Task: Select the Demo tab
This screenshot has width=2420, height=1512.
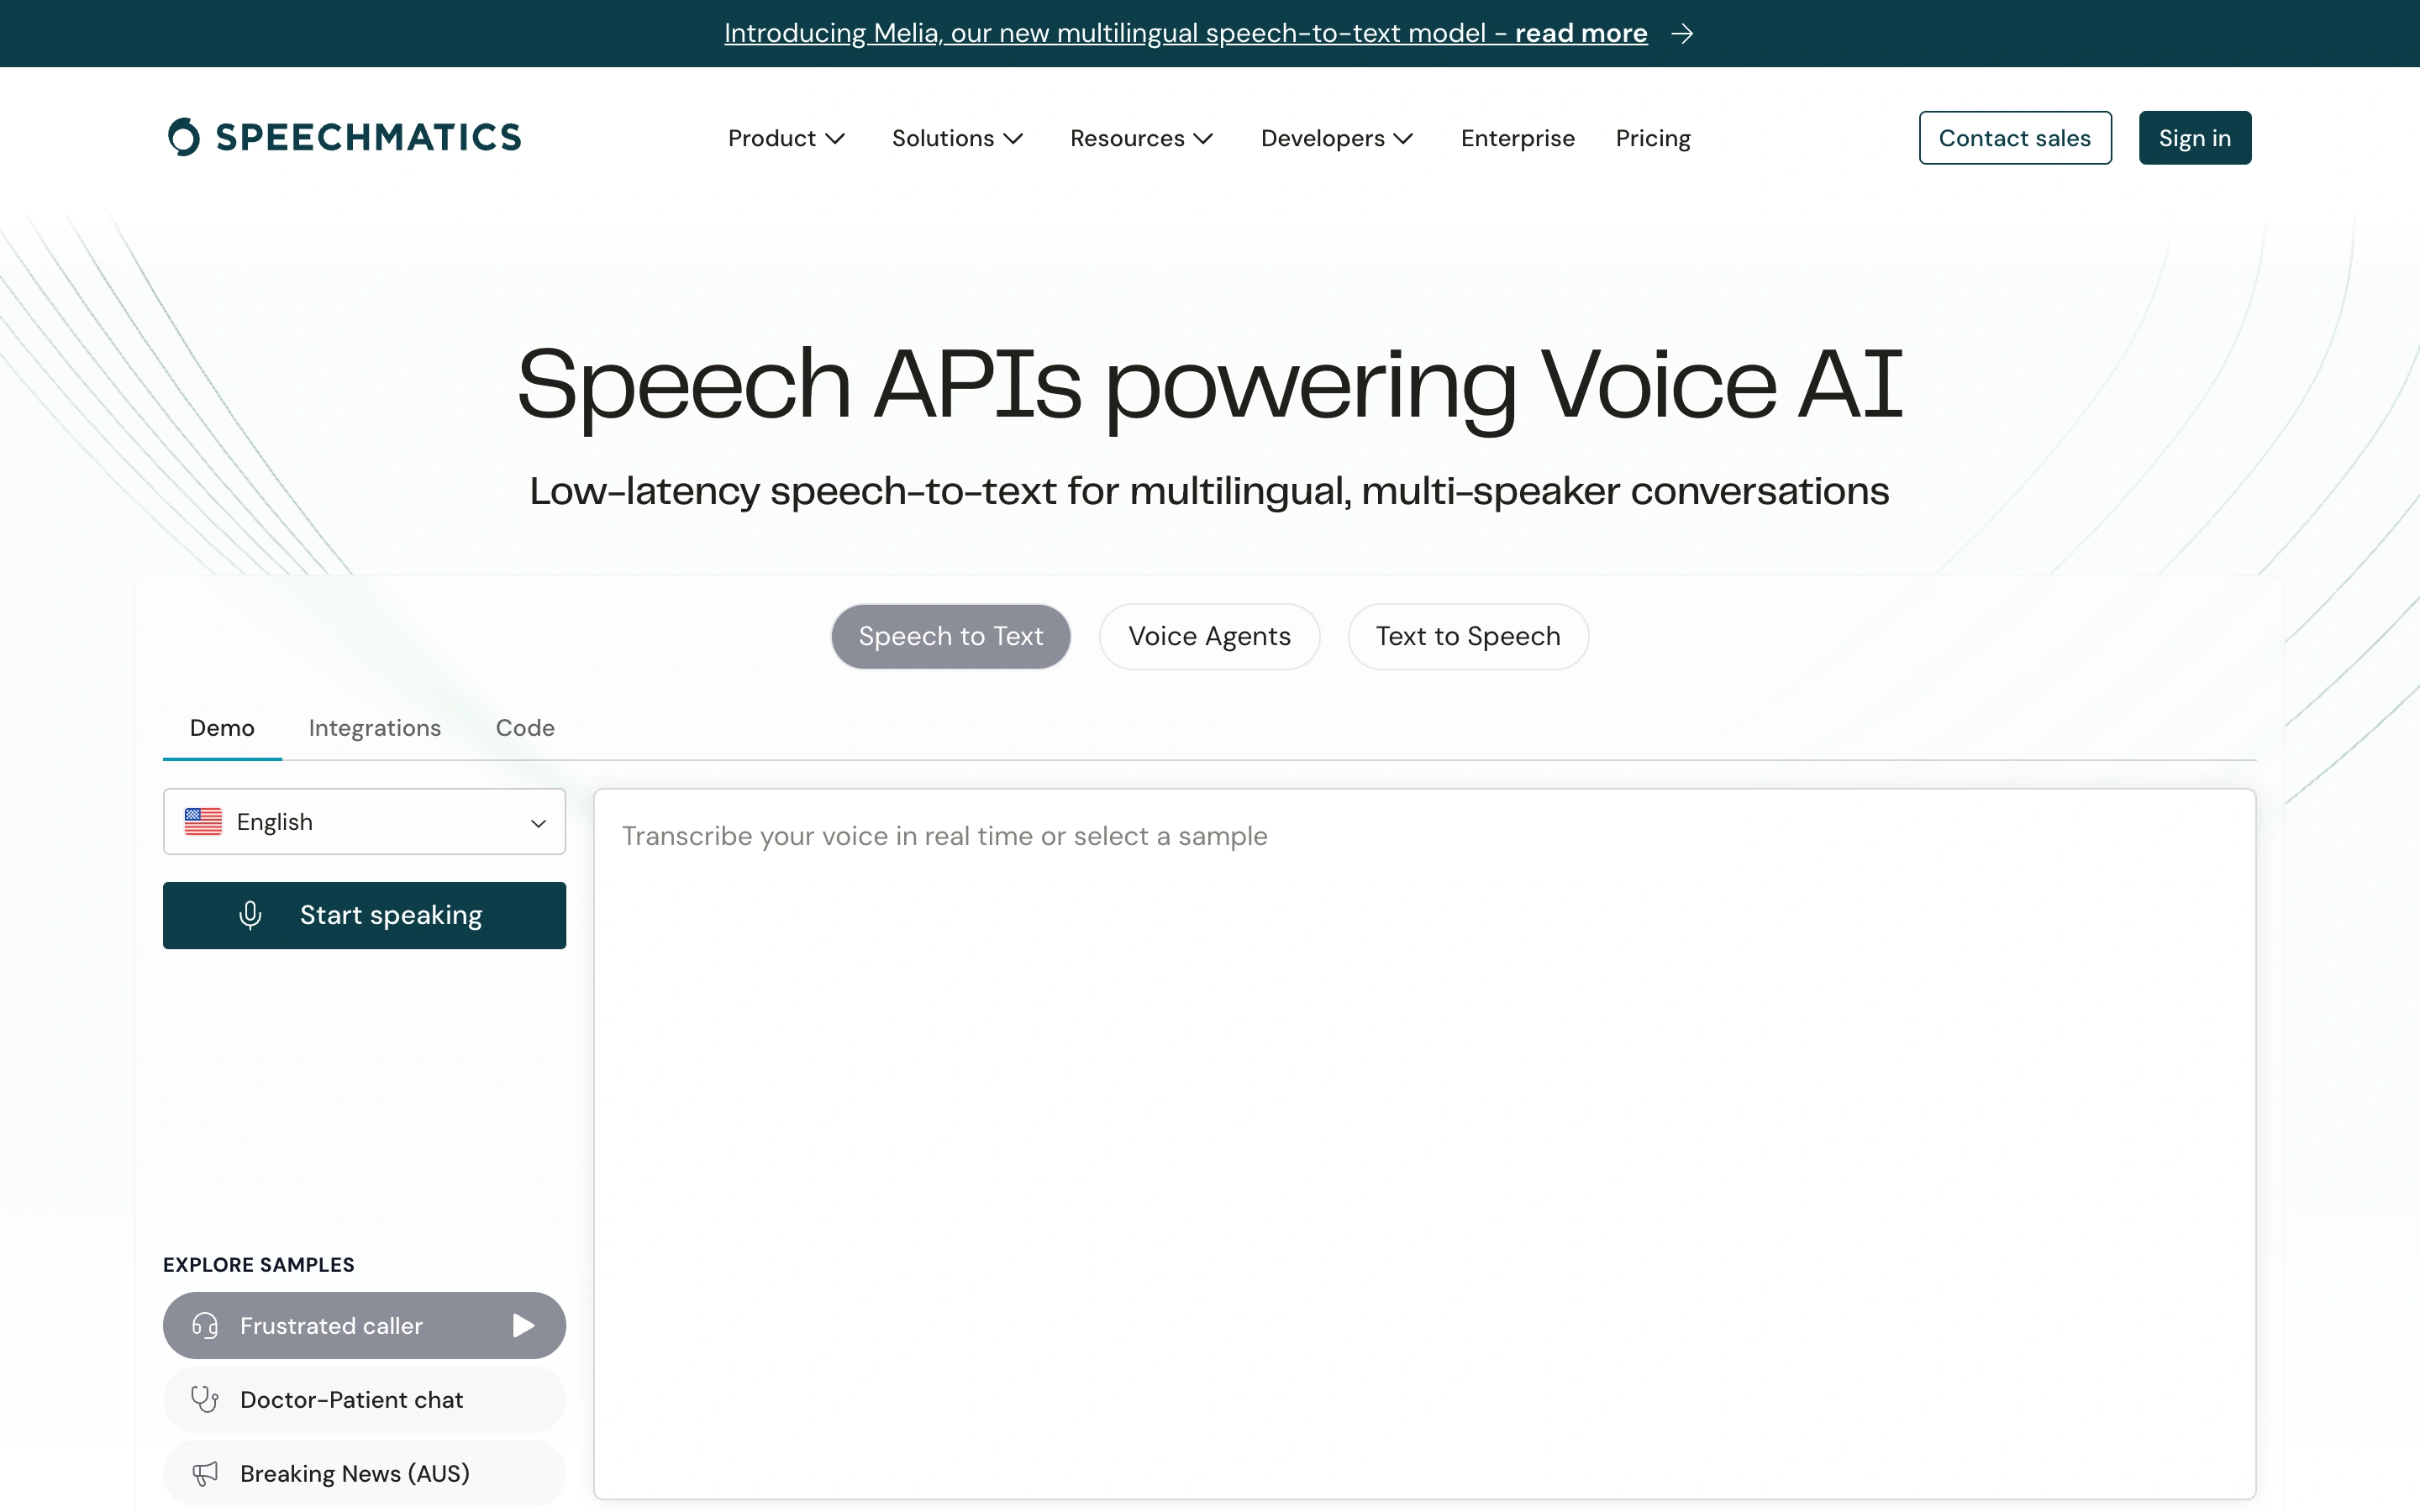Action: tap(222, 728)
